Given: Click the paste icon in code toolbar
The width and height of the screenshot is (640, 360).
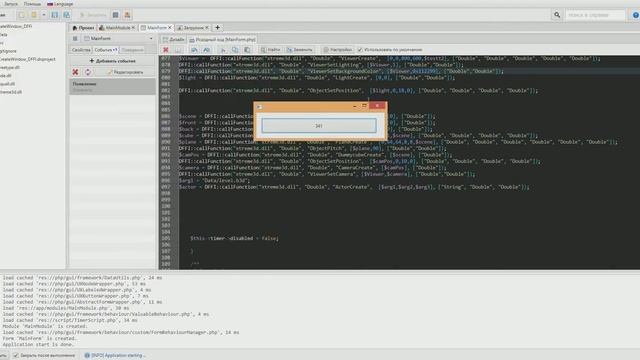Looking at the screenshot, I should (247, 50).
